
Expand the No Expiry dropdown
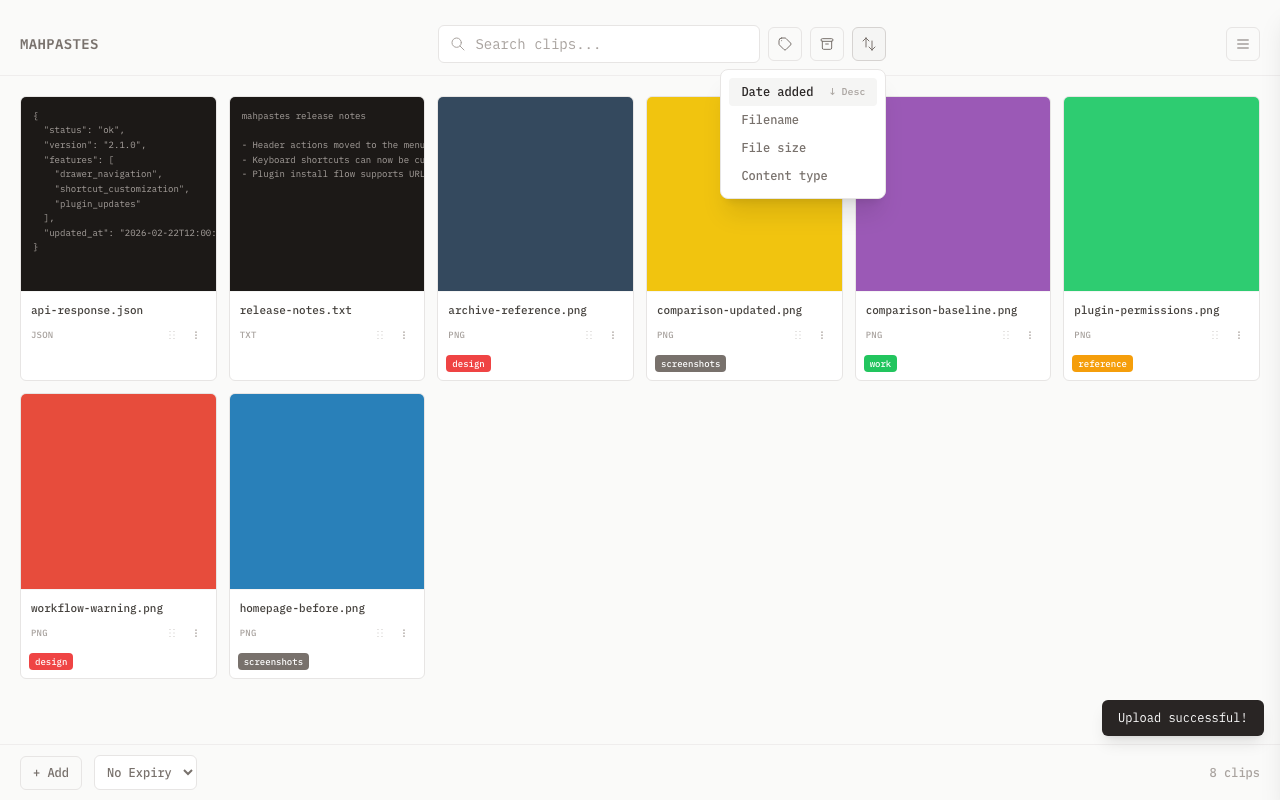tap(145, 772)
